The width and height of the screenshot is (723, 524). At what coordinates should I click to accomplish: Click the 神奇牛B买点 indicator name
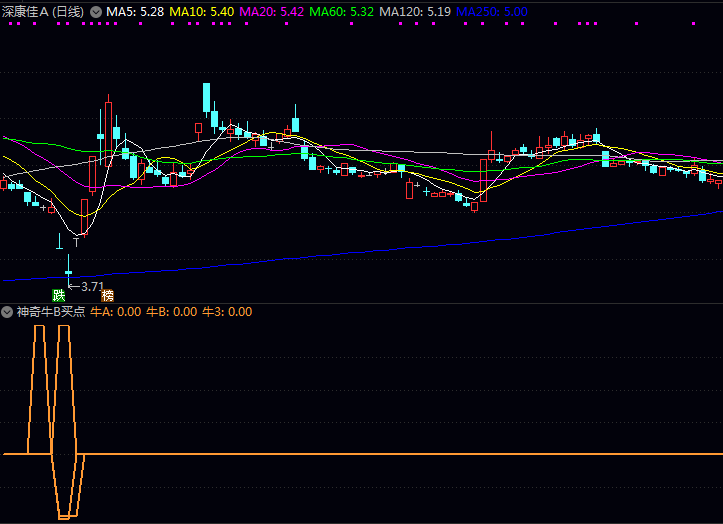click(50, 312)
